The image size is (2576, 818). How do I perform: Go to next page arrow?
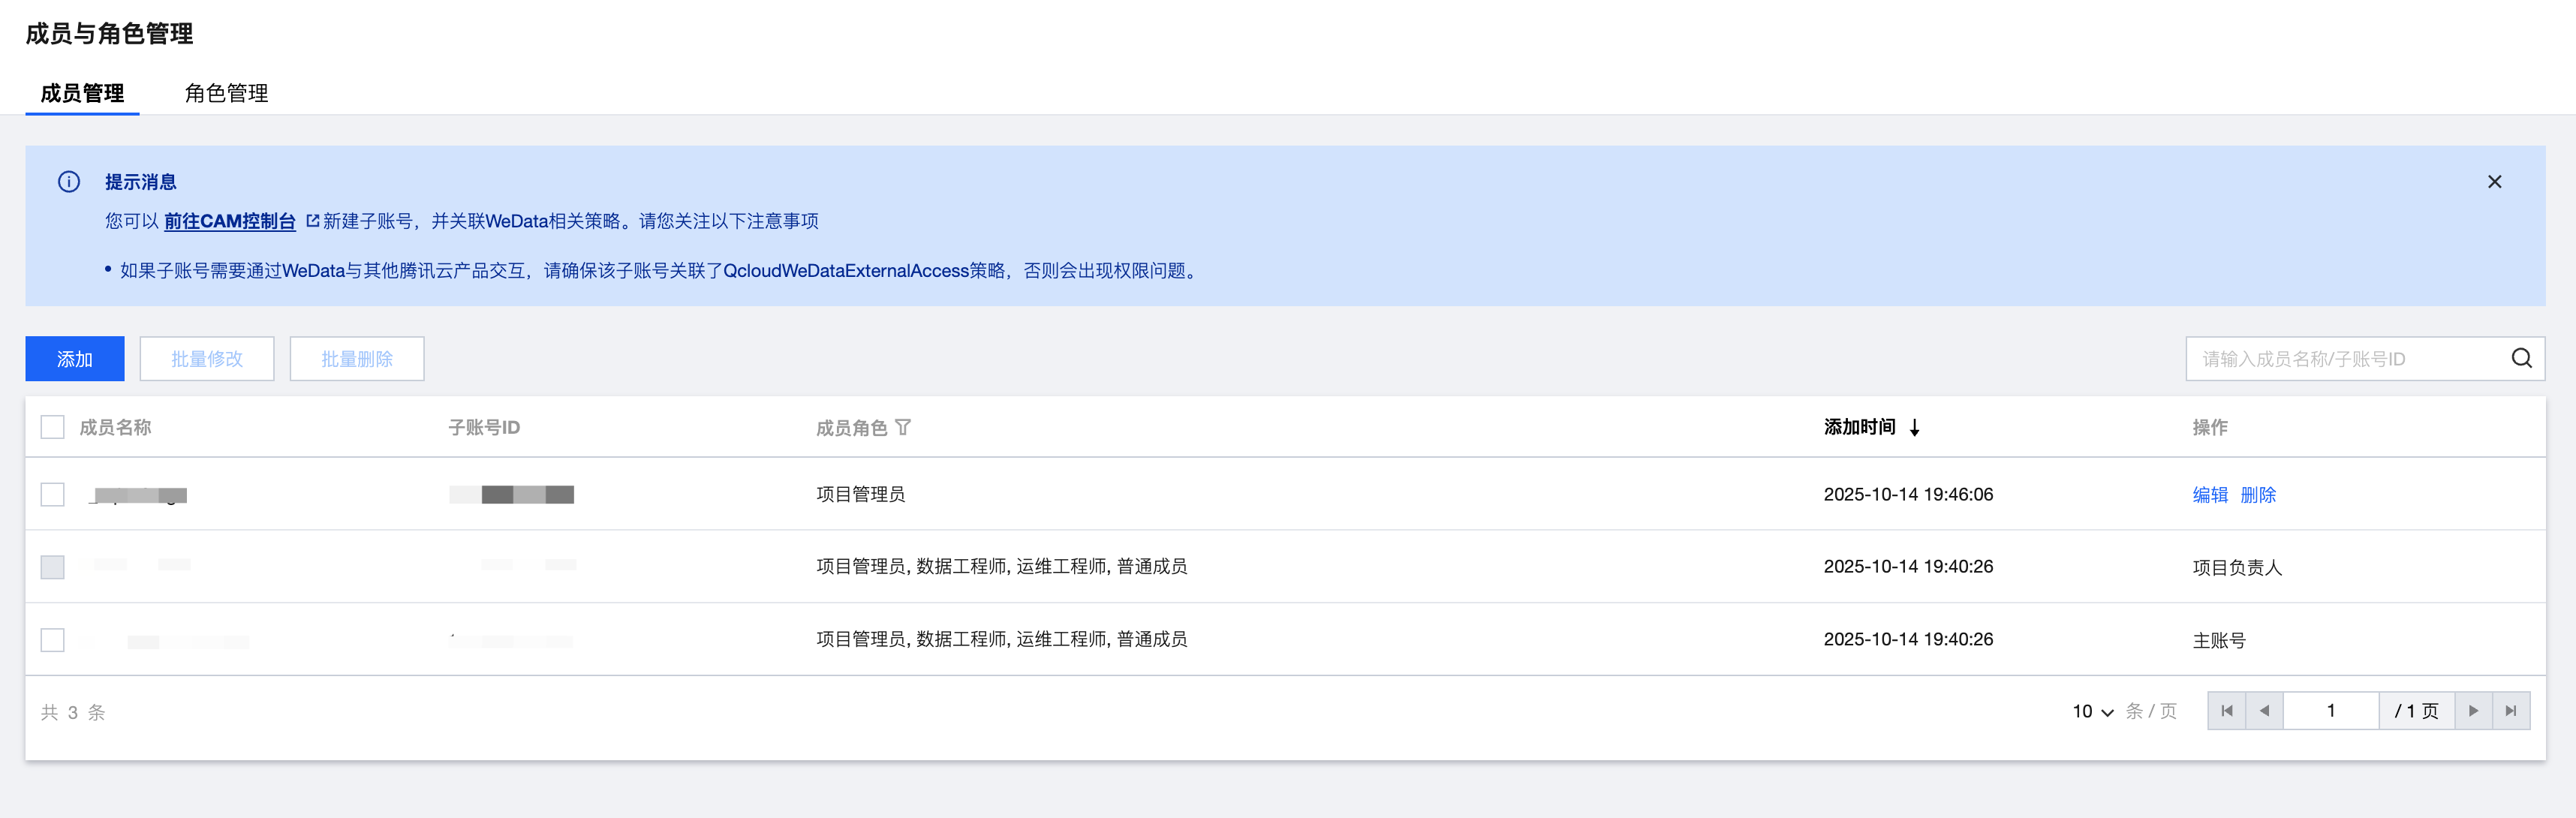click(2473, 711)
